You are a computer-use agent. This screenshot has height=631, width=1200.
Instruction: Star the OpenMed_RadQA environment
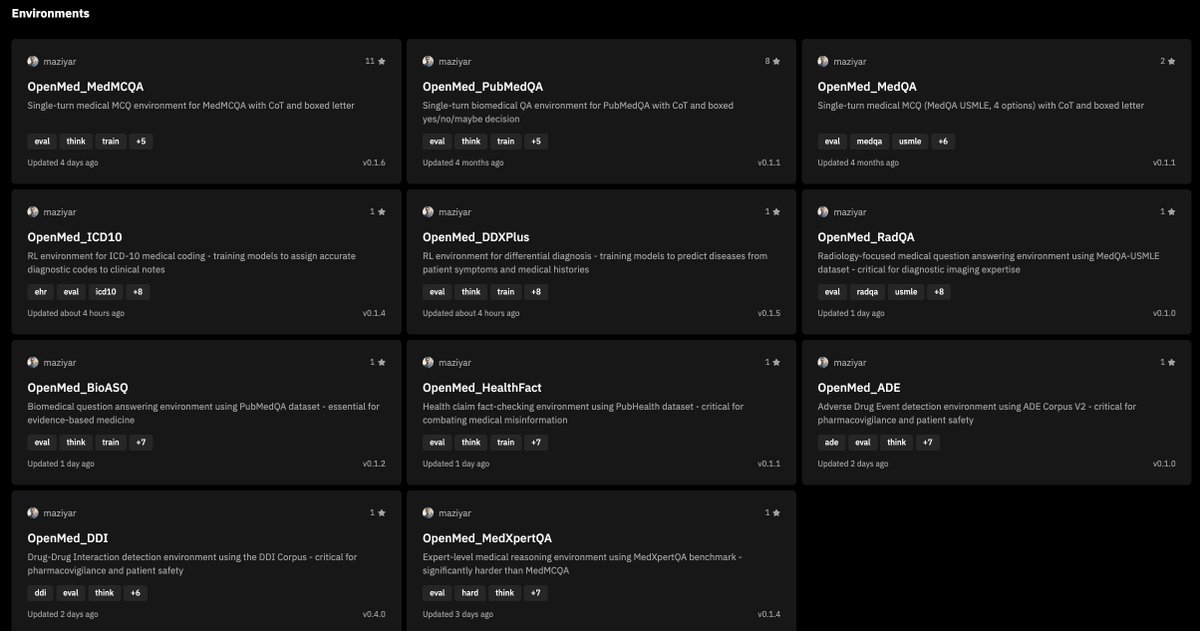coord(1172,212)
